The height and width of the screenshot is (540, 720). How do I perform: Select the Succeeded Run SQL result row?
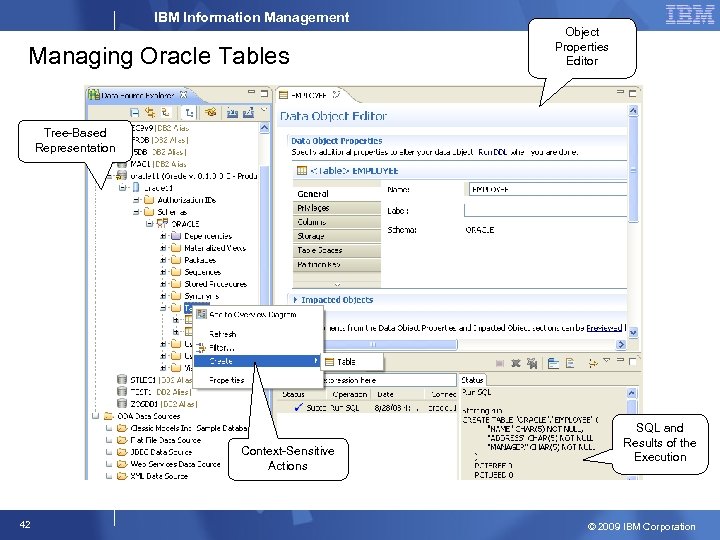coord(367,407)
